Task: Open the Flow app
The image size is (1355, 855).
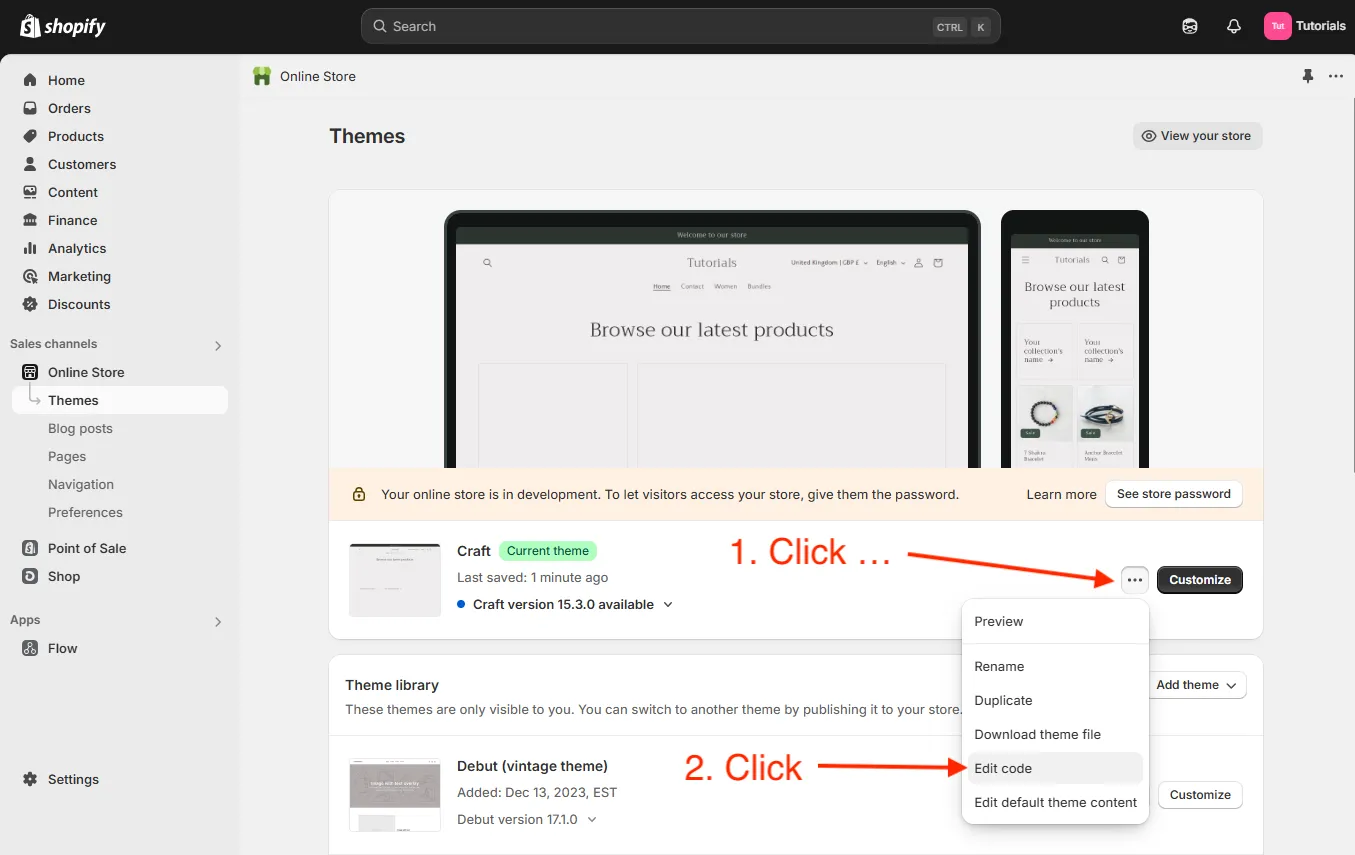Action: coord(60,648)
